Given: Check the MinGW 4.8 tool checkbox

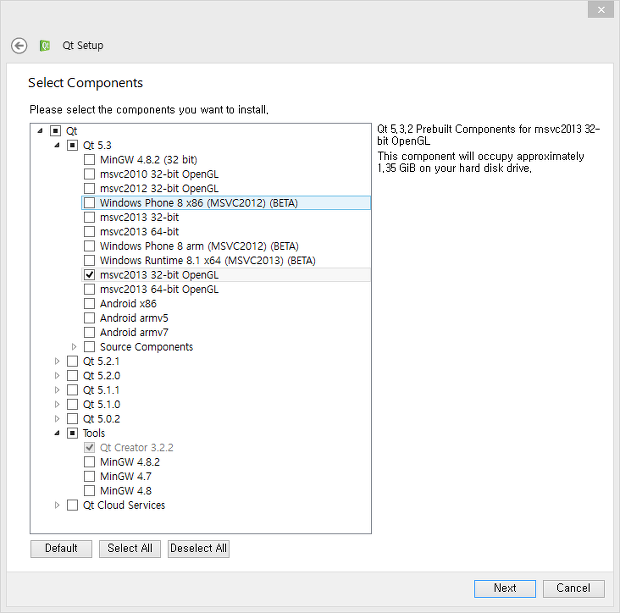Looking at the screenshot, I should [x=89, y=490].
